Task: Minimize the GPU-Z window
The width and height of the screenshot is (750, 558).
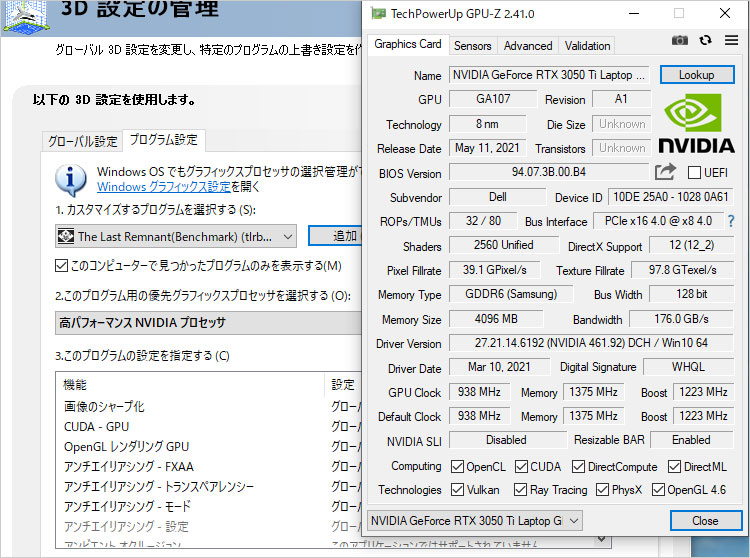Action: [634, 13]
